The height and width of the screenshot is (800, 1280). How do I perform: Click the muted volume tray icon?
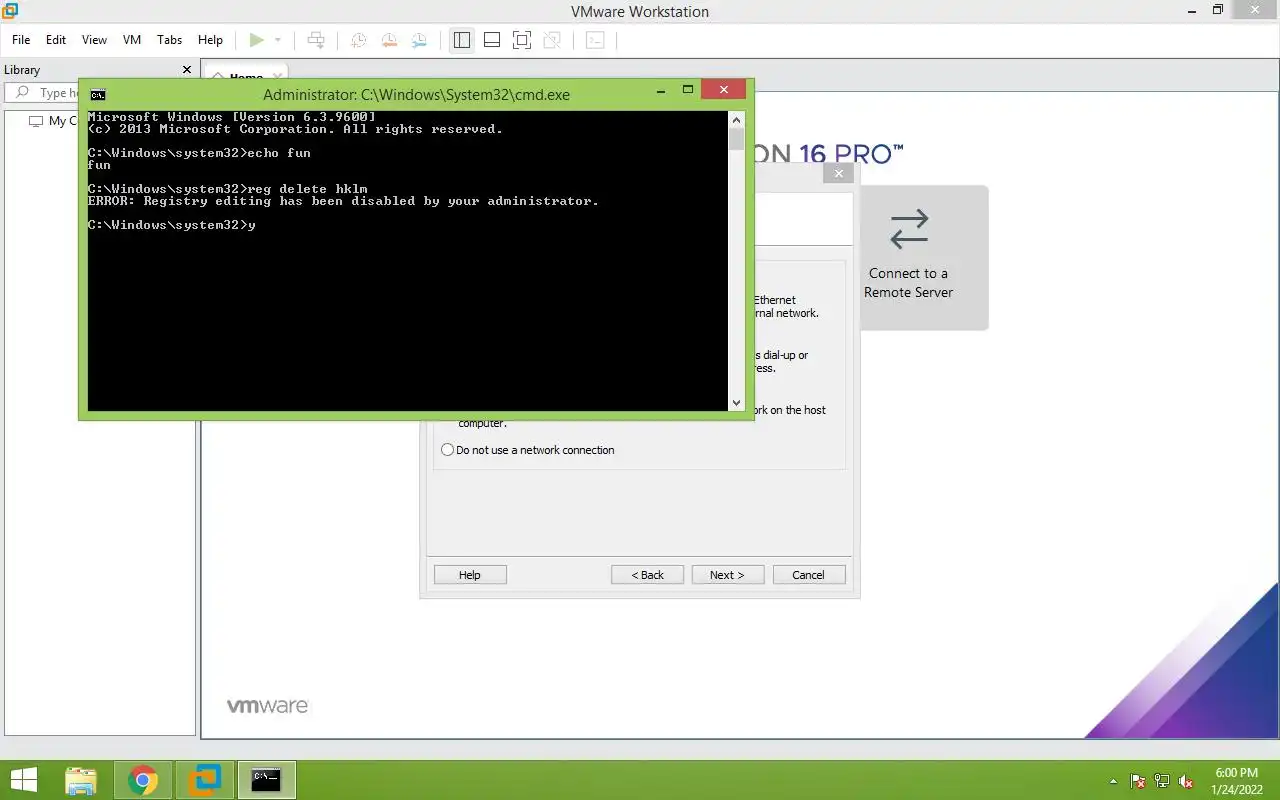tap(1186, 781)
